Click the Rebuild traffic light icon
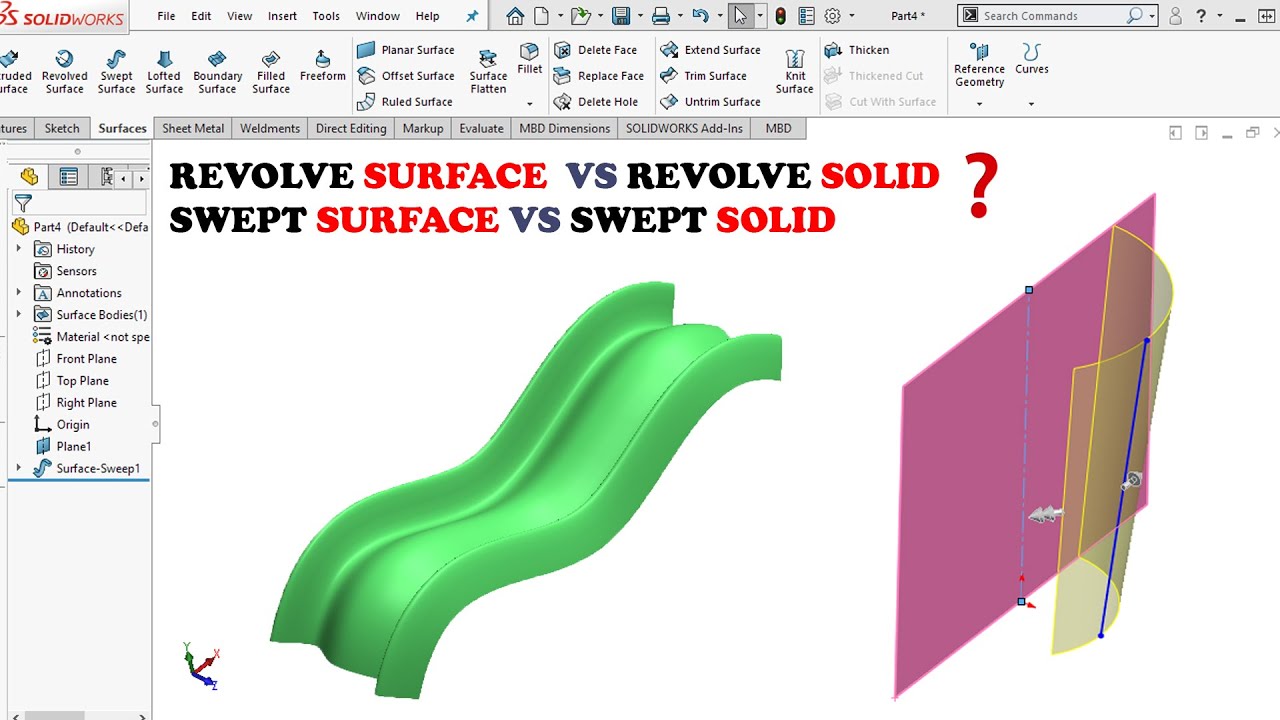This screenshot has height=720, width=1280. pos(780,16)
